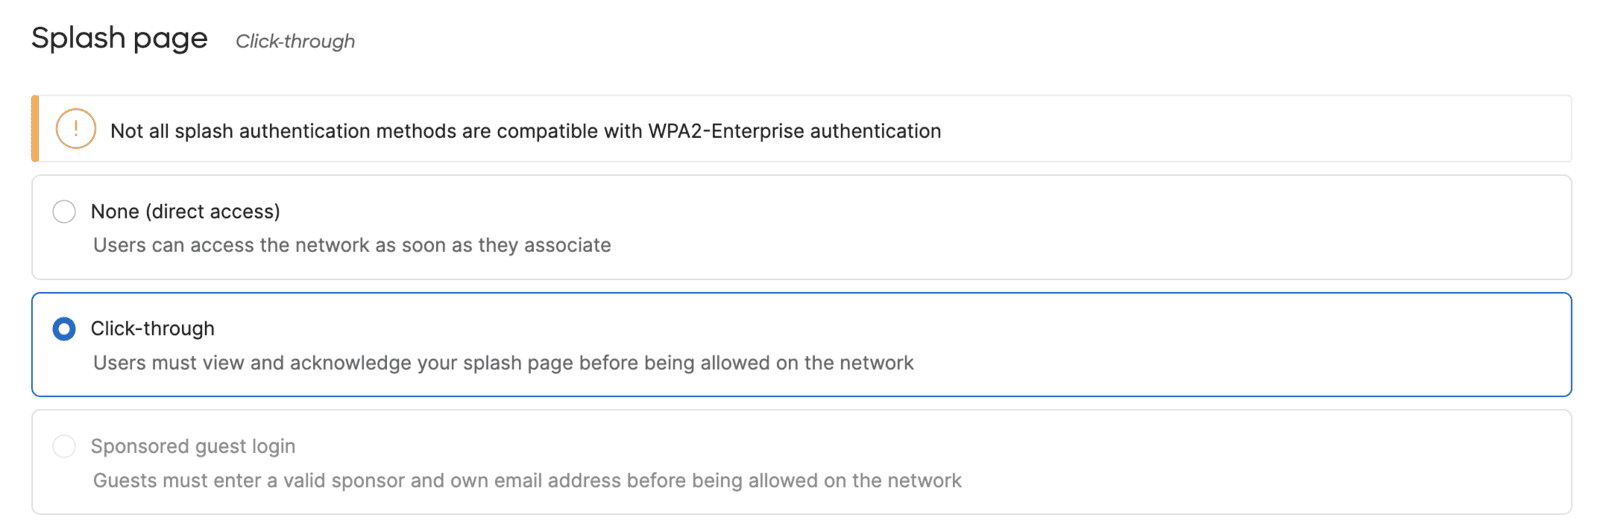Image resolution: width=1600 pixels, height=526 pixels.
Task: Click the orange exclamation warning icon
Action: [76, 129]
